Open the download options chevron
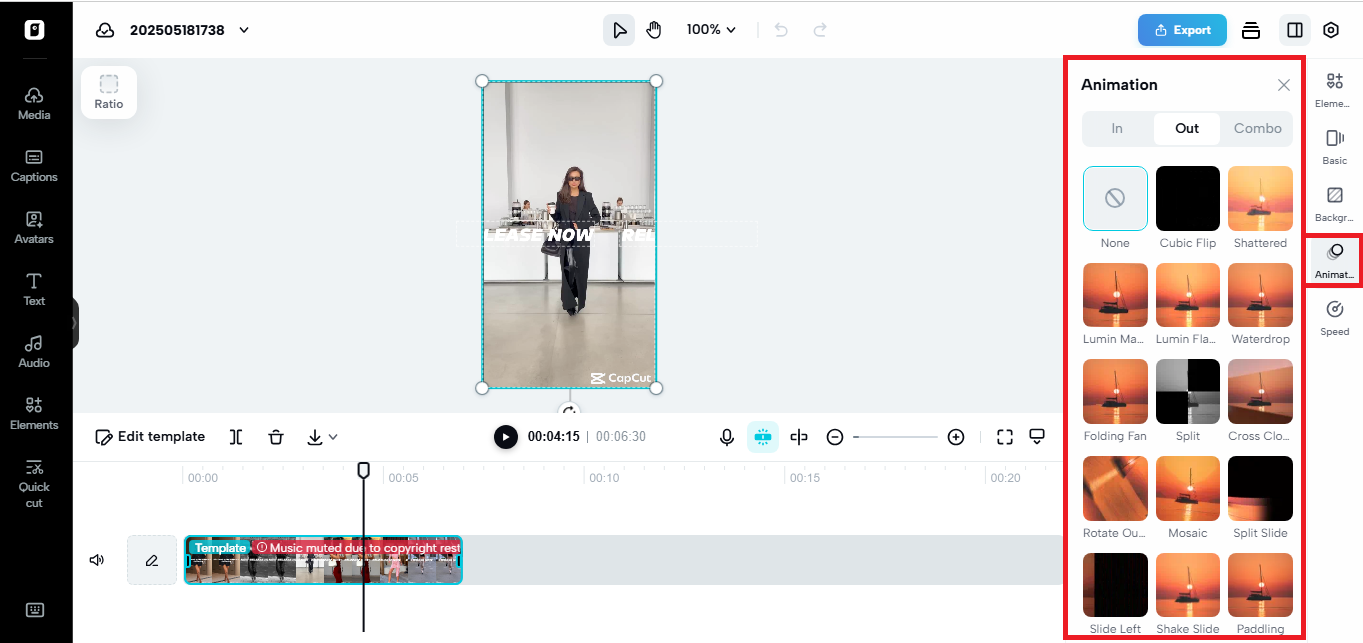 point(332,437)
